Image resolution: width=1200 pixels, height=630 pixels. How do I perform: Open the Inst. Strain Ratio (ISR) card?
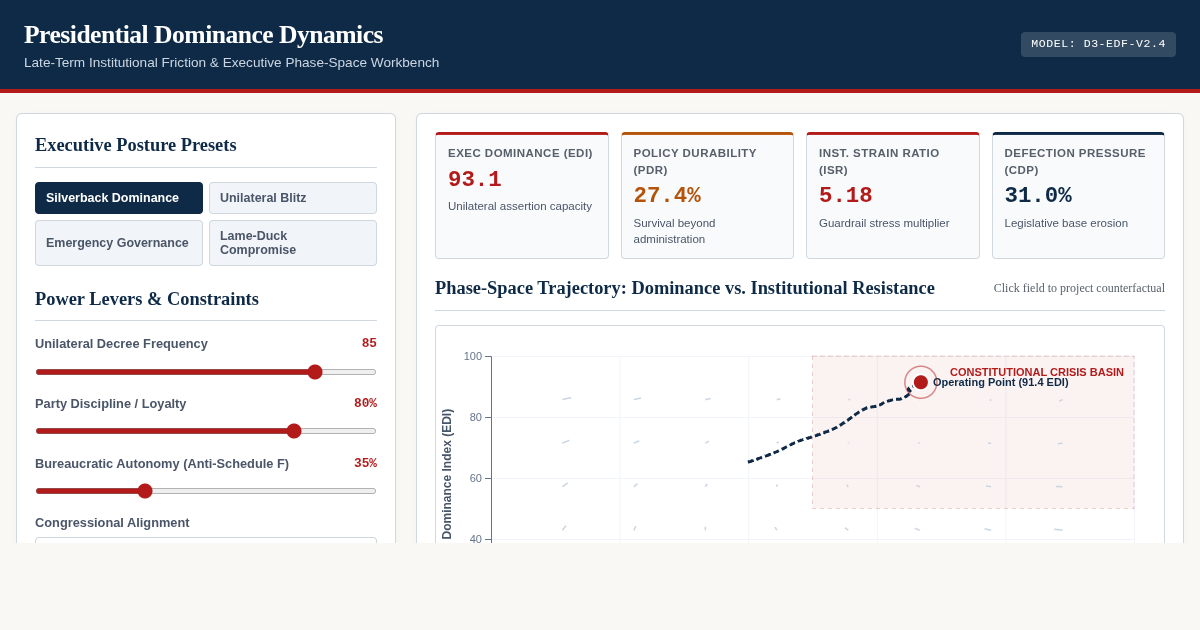pyautogui.click(x=893, y=196)
